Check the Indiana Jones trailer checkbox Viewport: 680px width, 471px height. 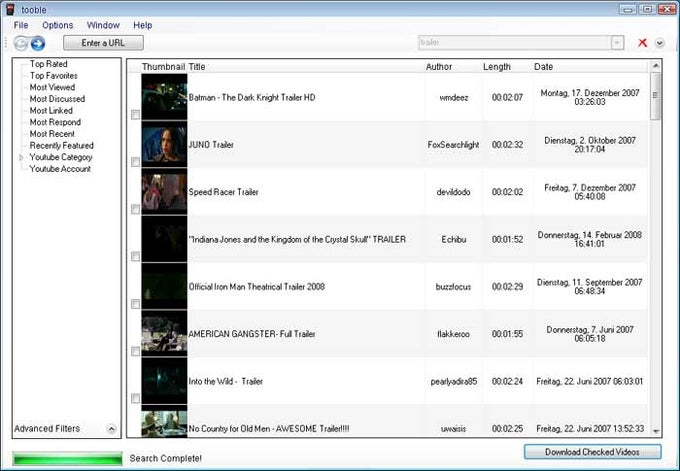[x=135, y=256]
